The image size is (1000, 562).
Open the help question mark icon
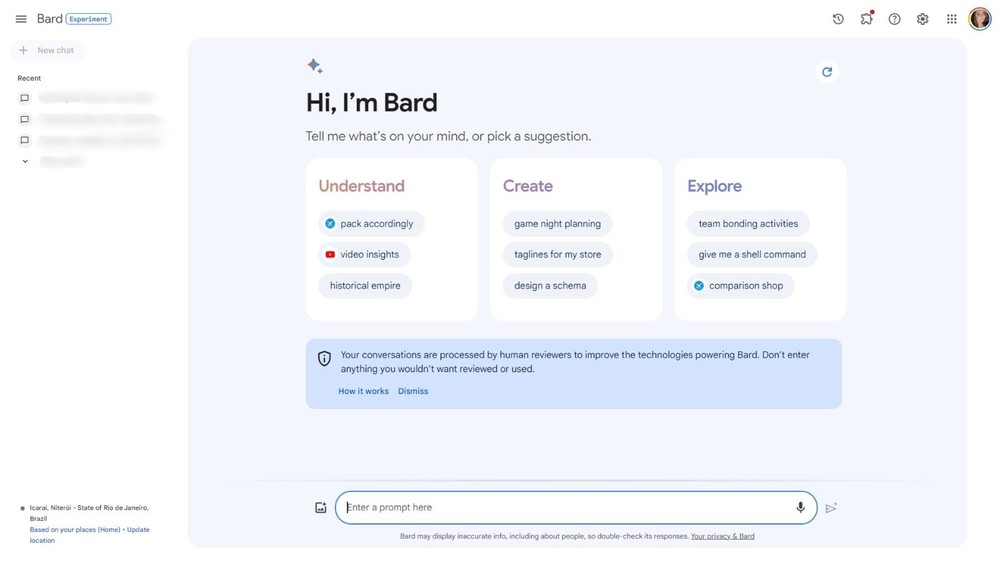click(894, 19)
